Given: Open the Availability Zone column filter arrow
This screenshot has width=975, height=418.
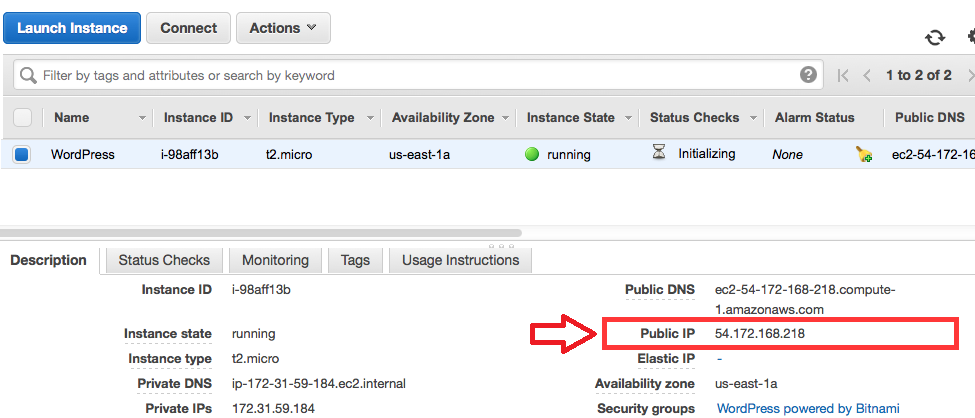Looking at the screenshot, I should pos(506,118).
